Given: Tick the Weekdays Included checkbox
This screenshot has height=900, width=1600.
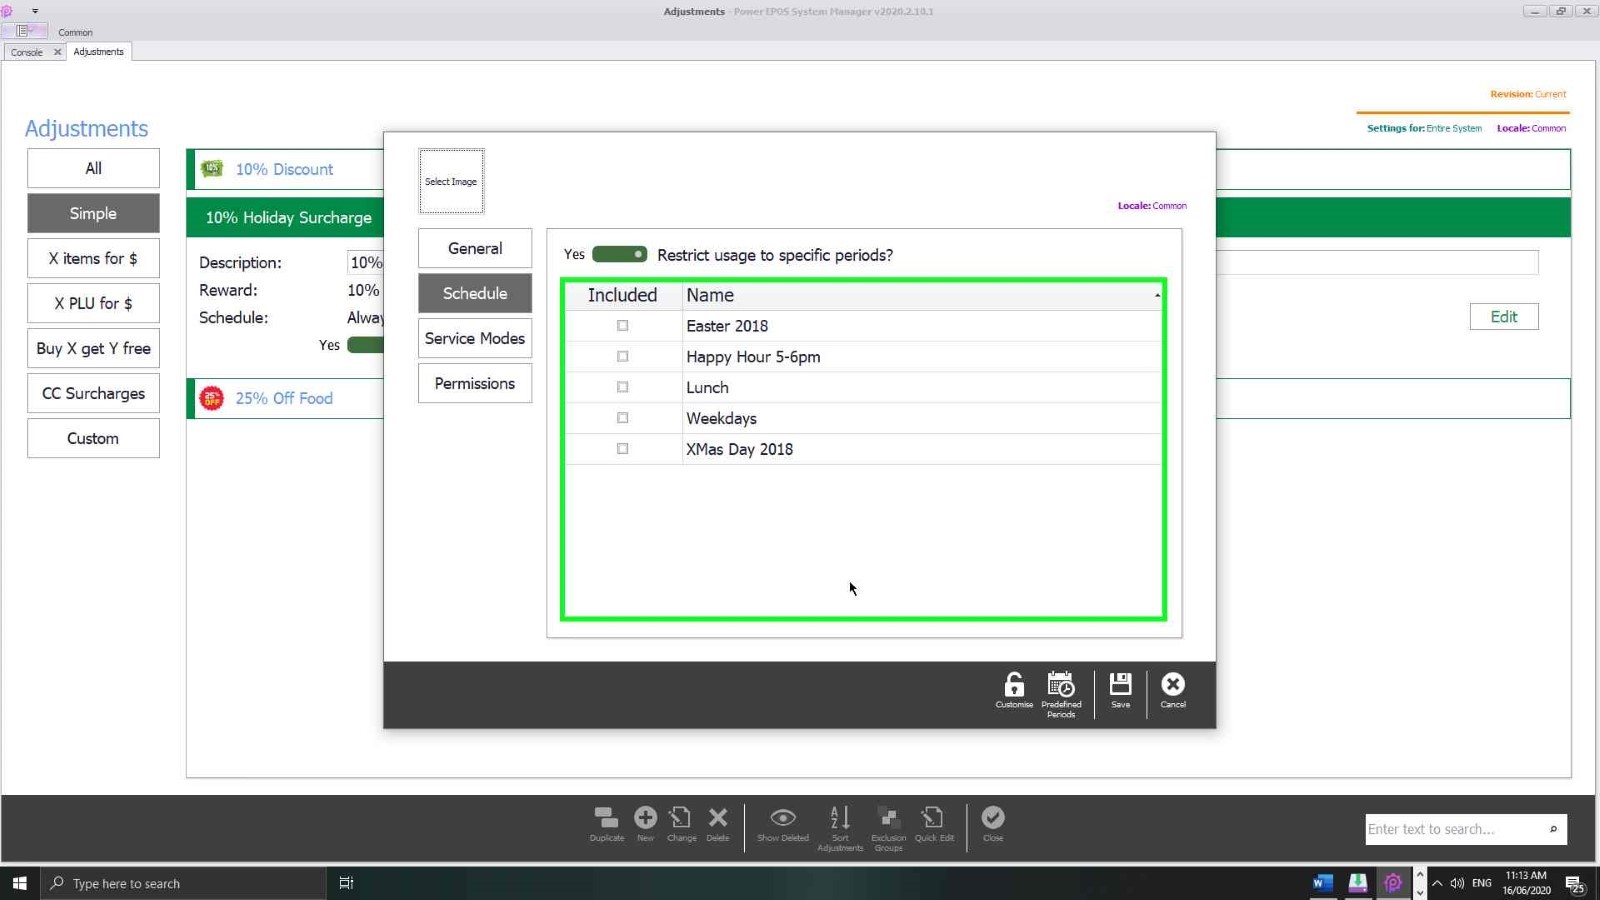Looking at the screenshot, I should pos(623,418).
